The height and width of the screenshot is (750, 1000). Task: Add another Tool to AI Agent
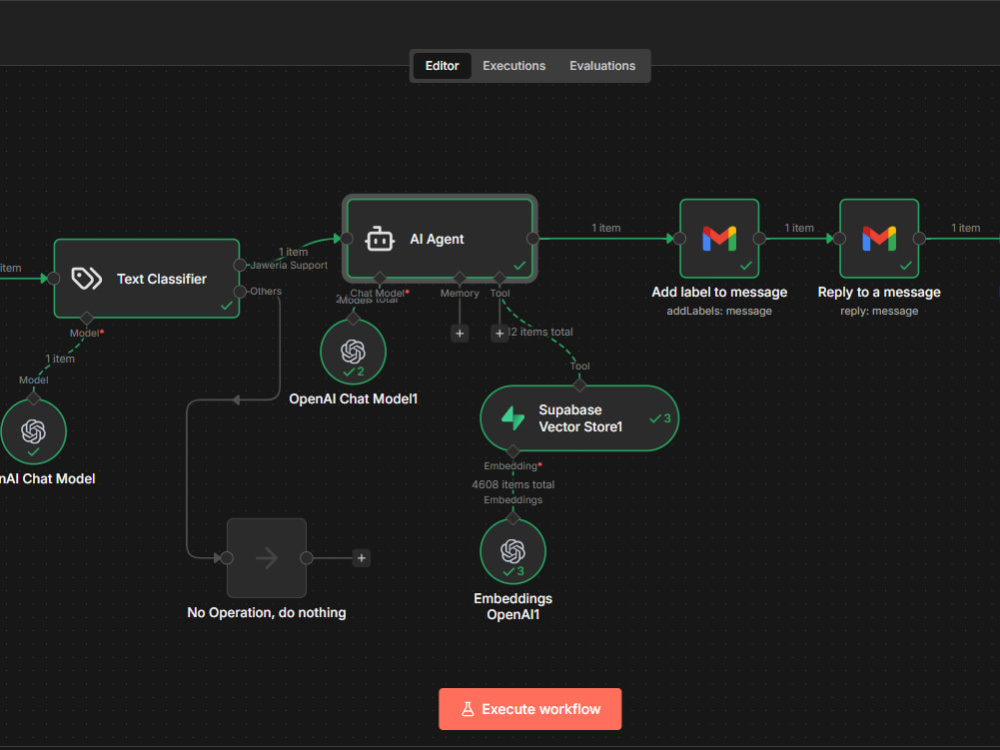499,333
